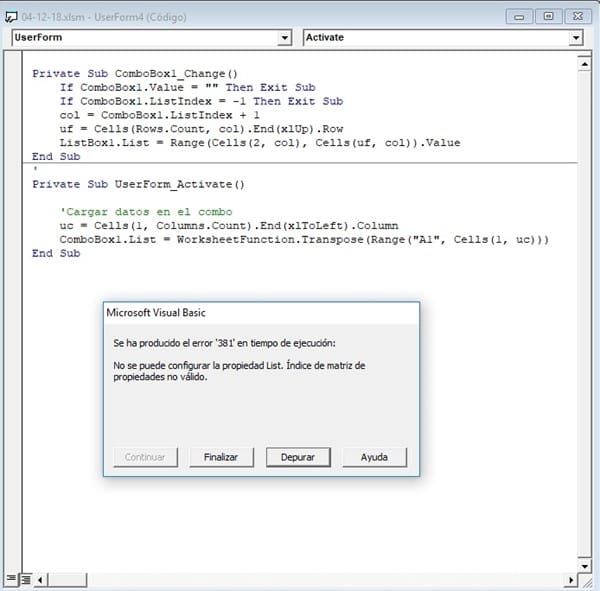Open the UserForm object dropdown

coord(284,38)
